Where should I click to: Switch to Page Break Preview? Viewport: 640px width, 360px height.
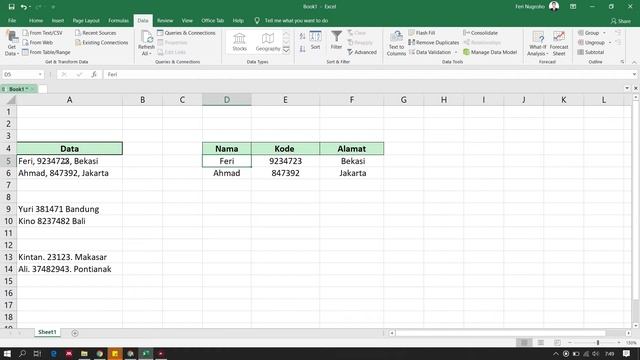[x=557, y=342]
